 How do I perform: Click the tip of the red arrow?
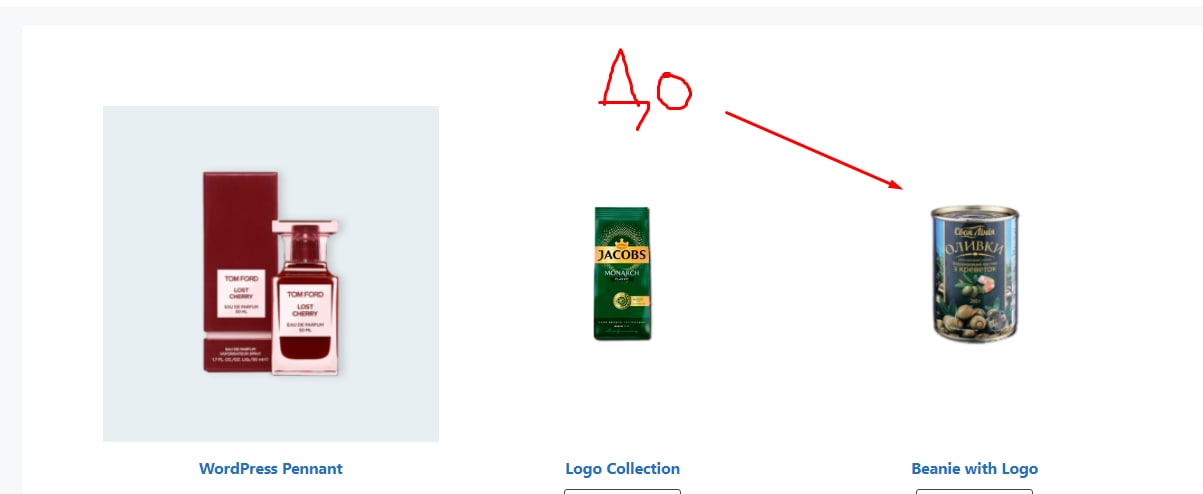(899, 187)
